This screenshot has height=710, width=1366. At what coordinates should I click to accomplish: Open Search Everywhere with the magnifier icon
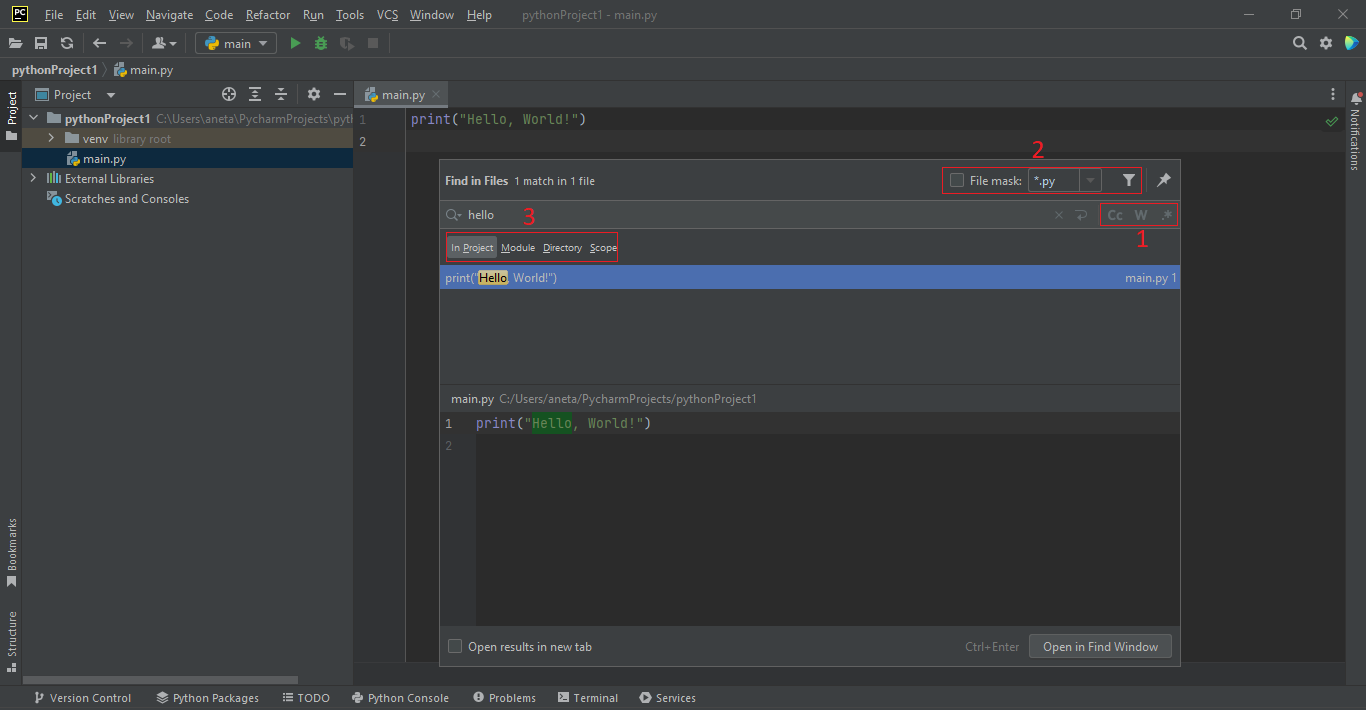[x=1299, y=43]
